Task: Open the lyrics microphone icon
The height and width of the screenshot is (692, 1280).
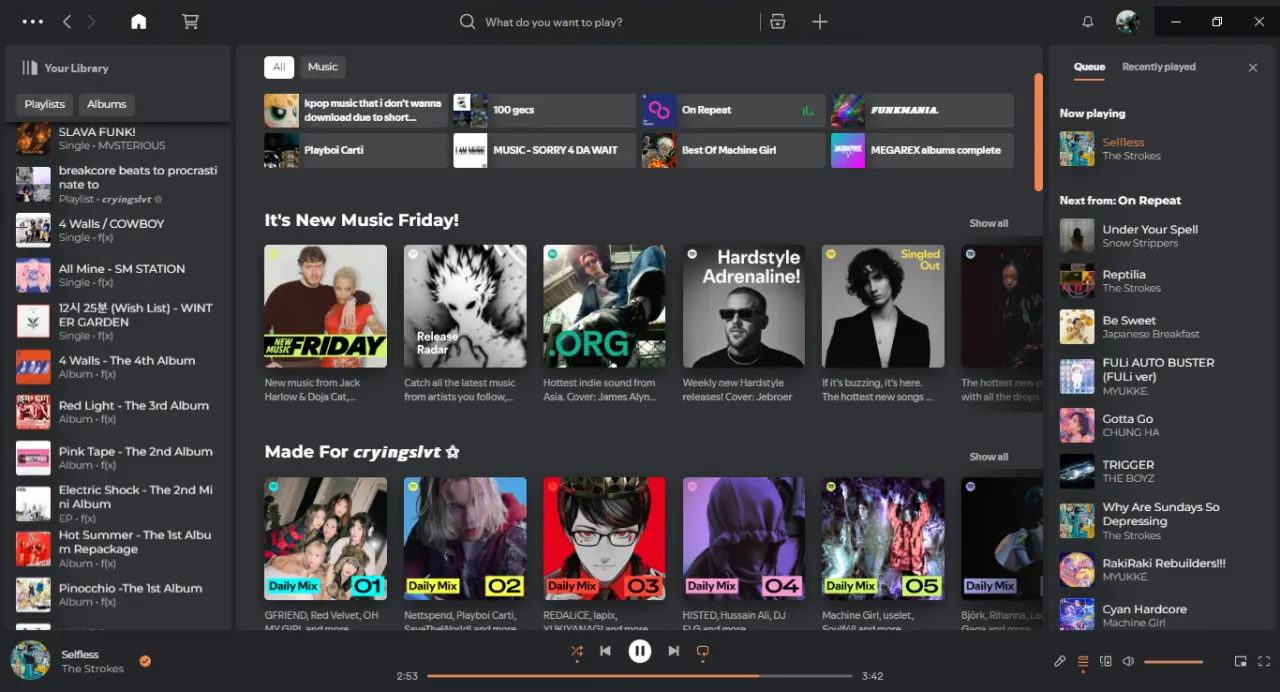Action: click(1061, 661)
